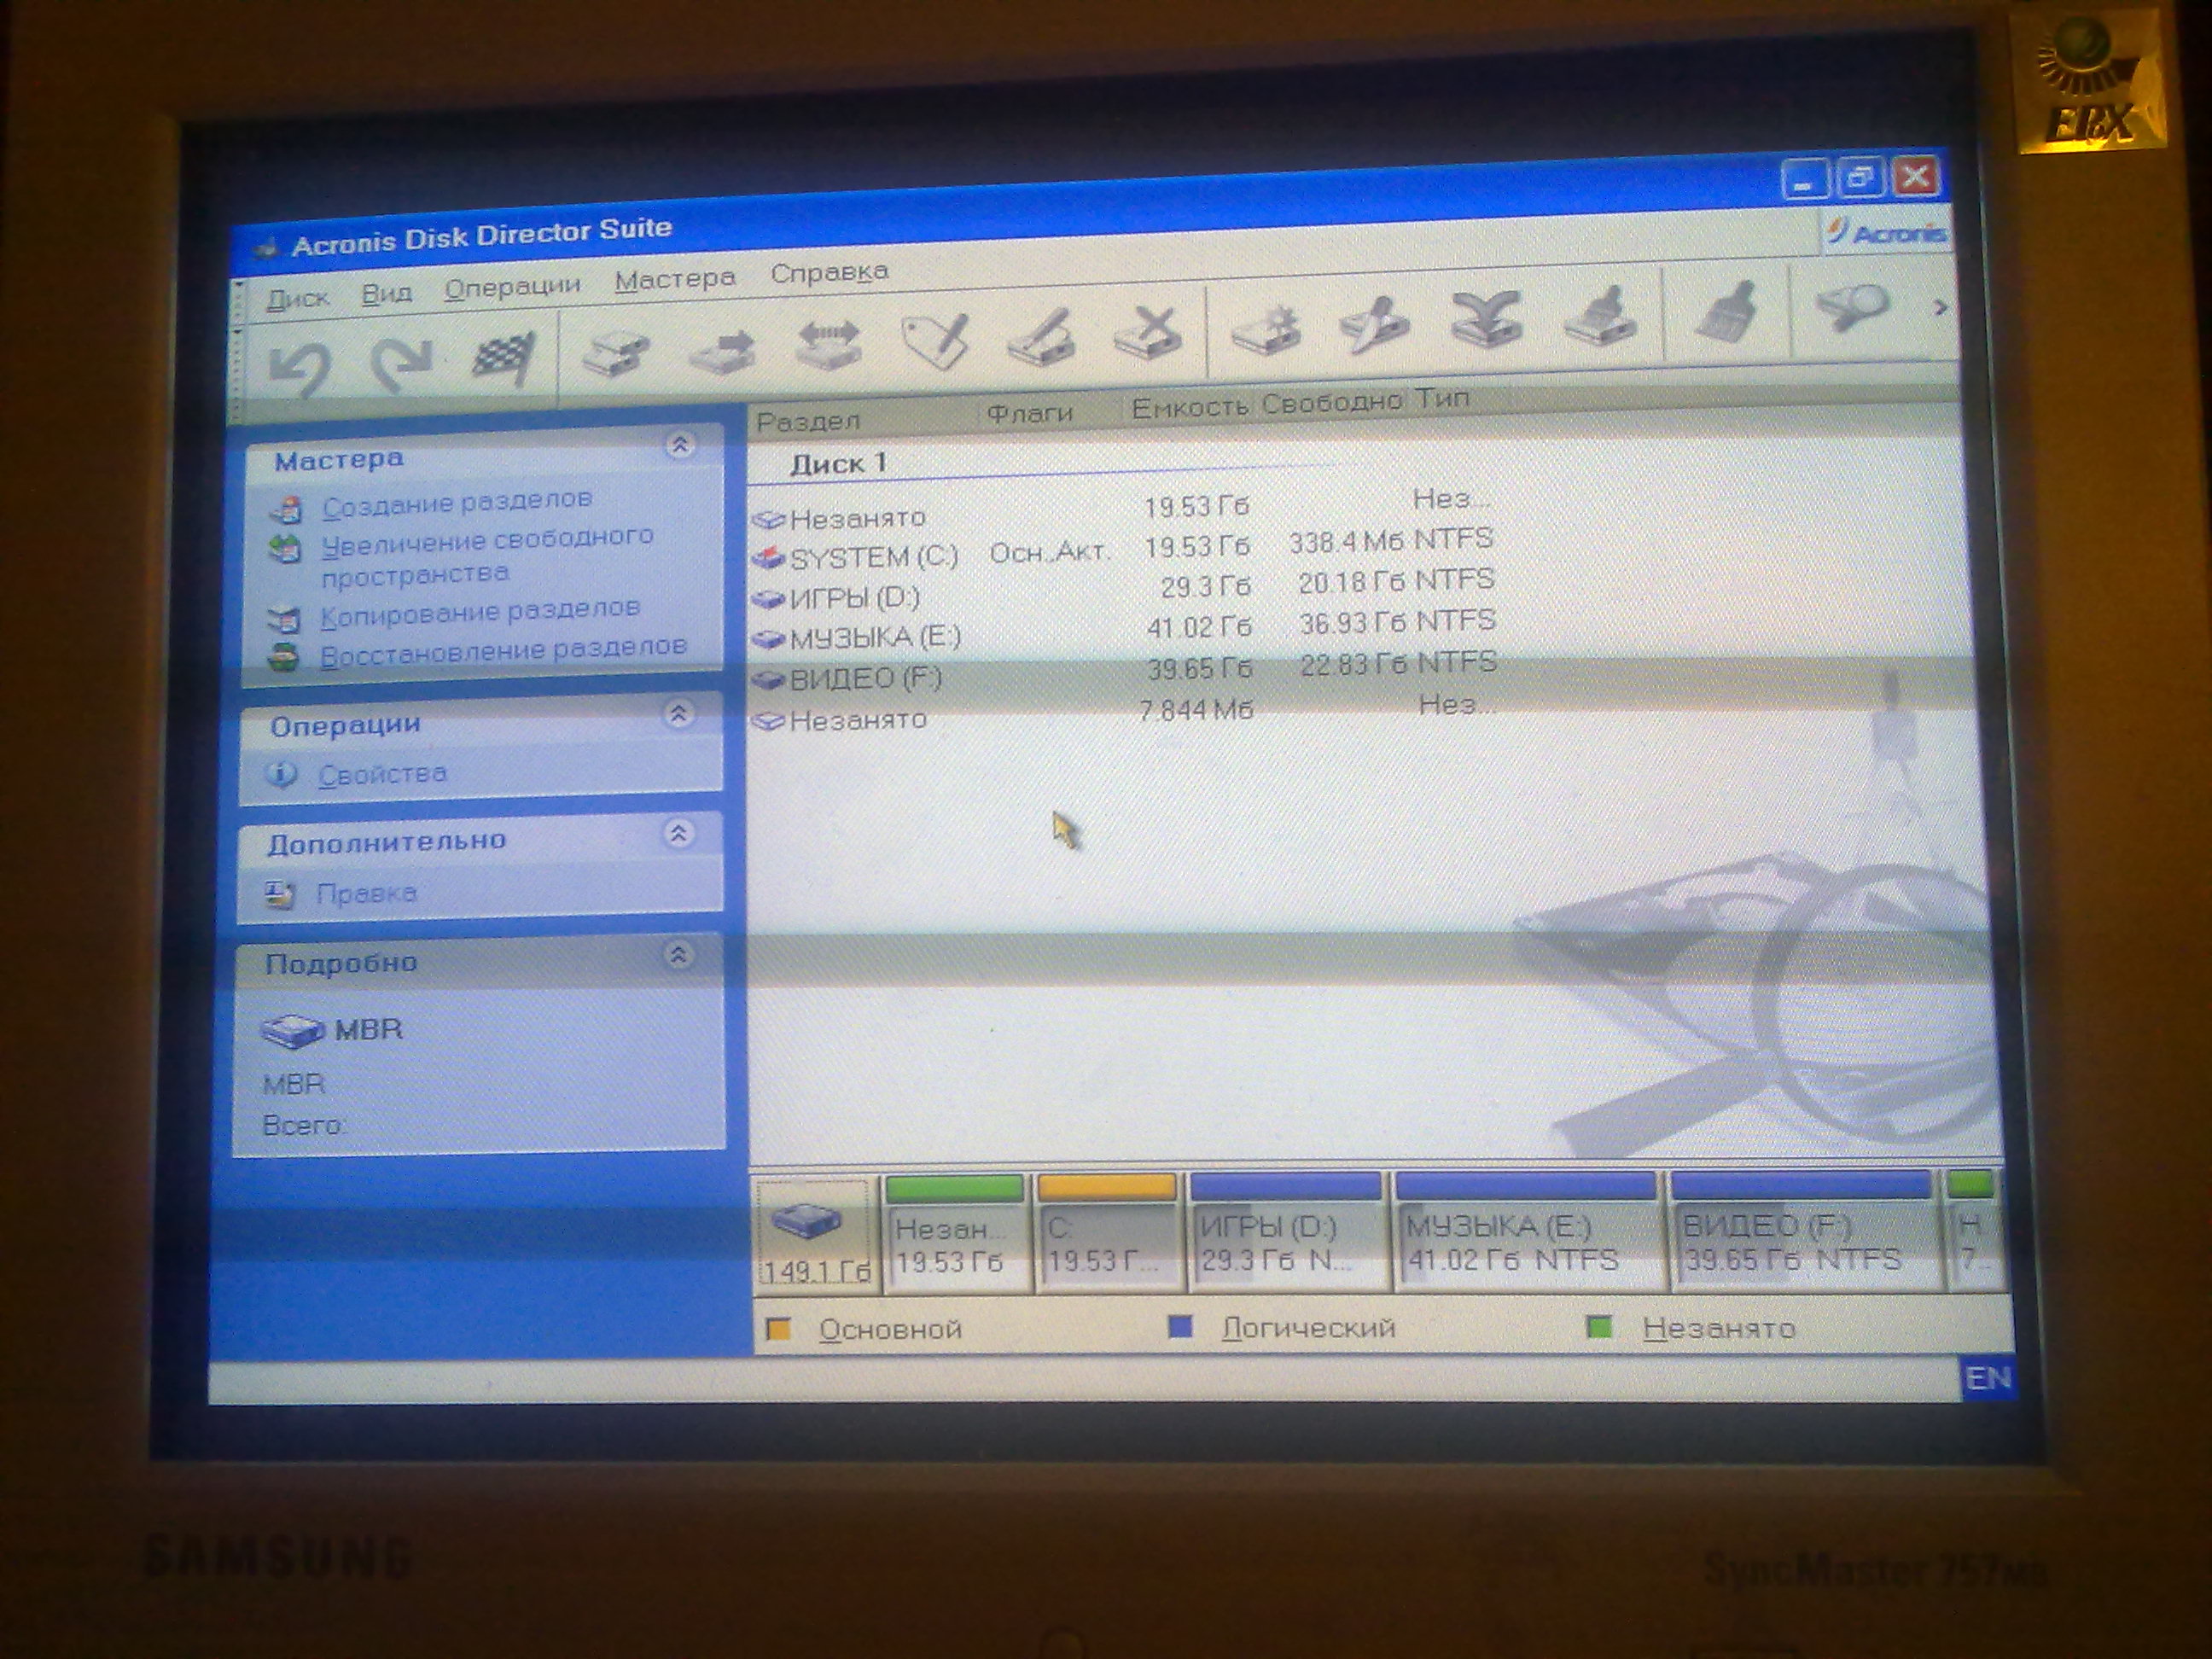Select the ИГРЫ (D:) block in disk map
This screenshot has width=2212, height=1659.
pyautogui.click(x=1285, y=1232)
